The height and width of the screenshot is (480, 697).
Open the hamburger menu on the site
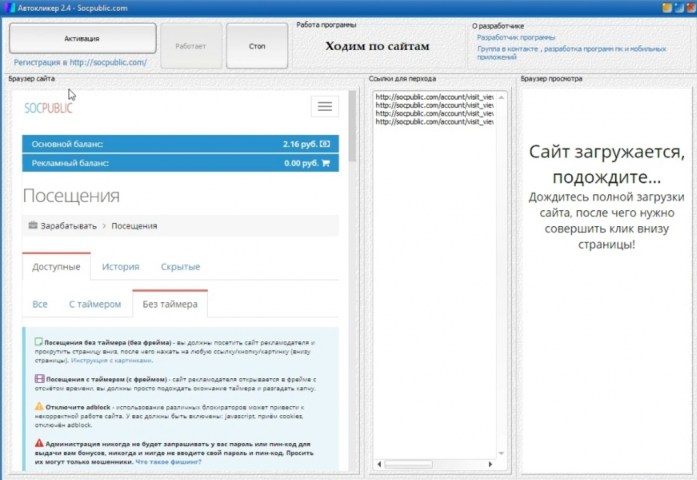[x=324, y=106]
